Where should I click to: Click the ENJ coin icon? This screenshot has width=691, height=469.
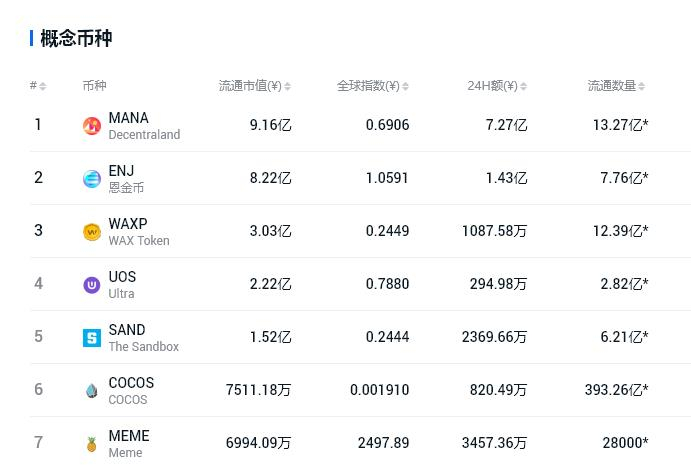point(92,179)
